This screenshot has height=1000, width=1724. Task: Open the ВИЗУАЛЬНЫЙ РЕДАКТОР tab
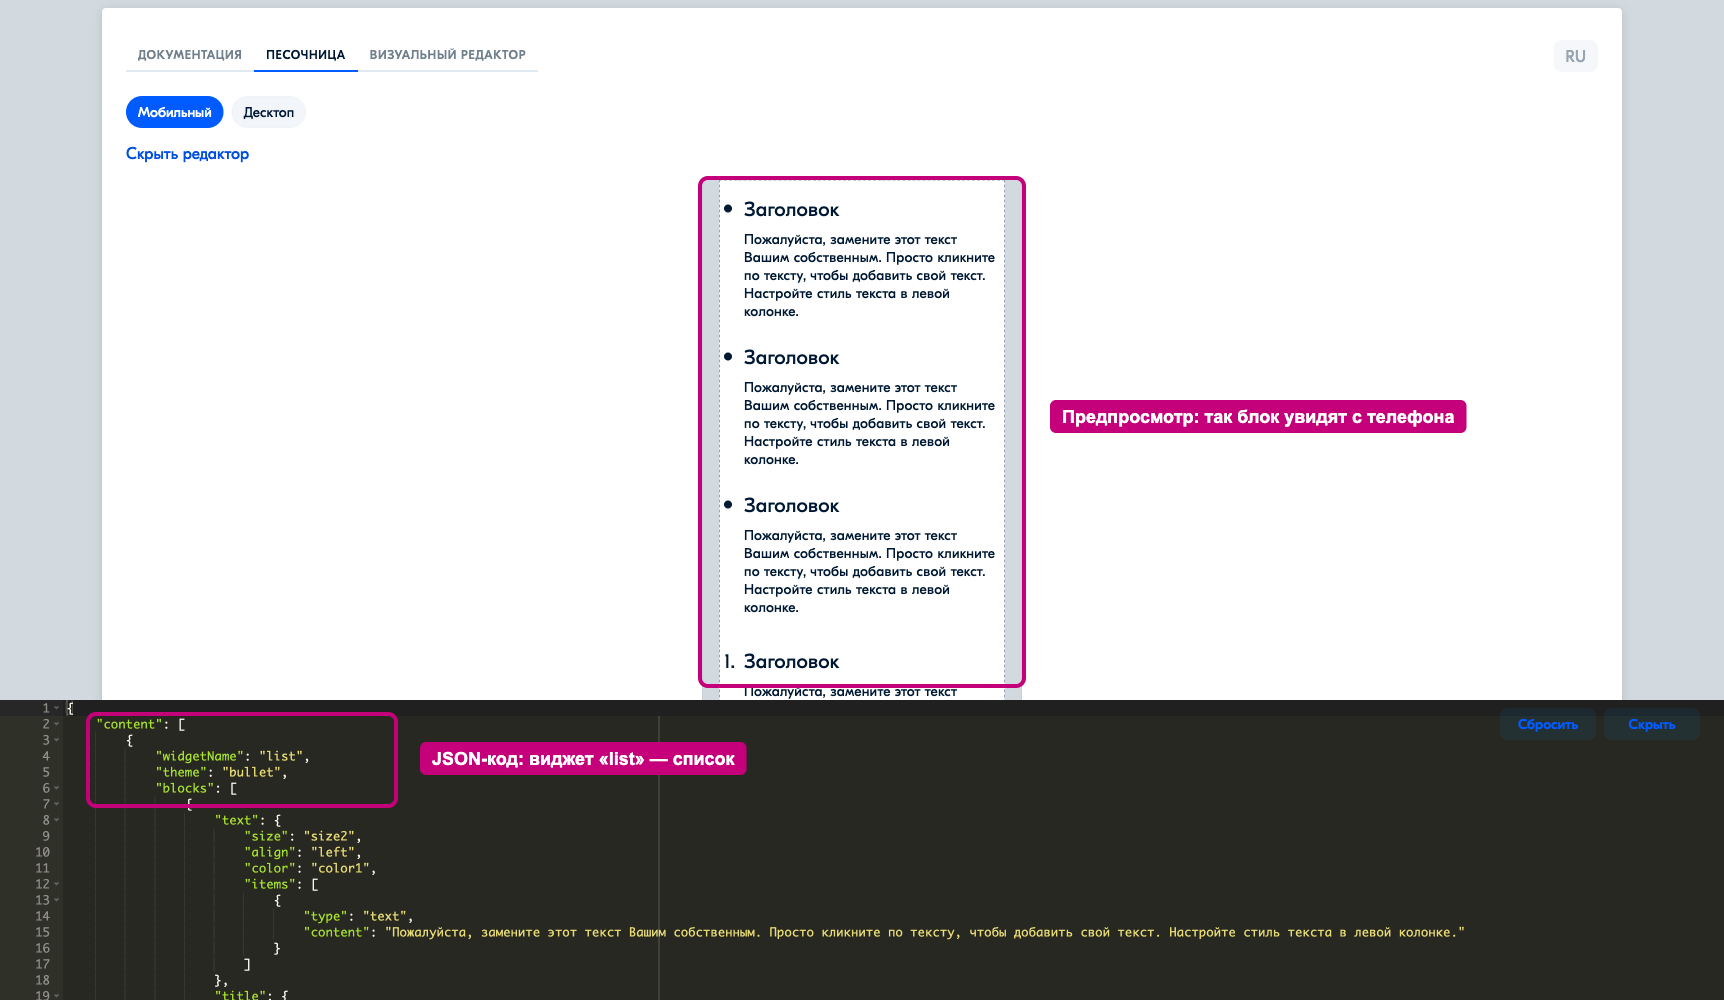tap(447, 55)
